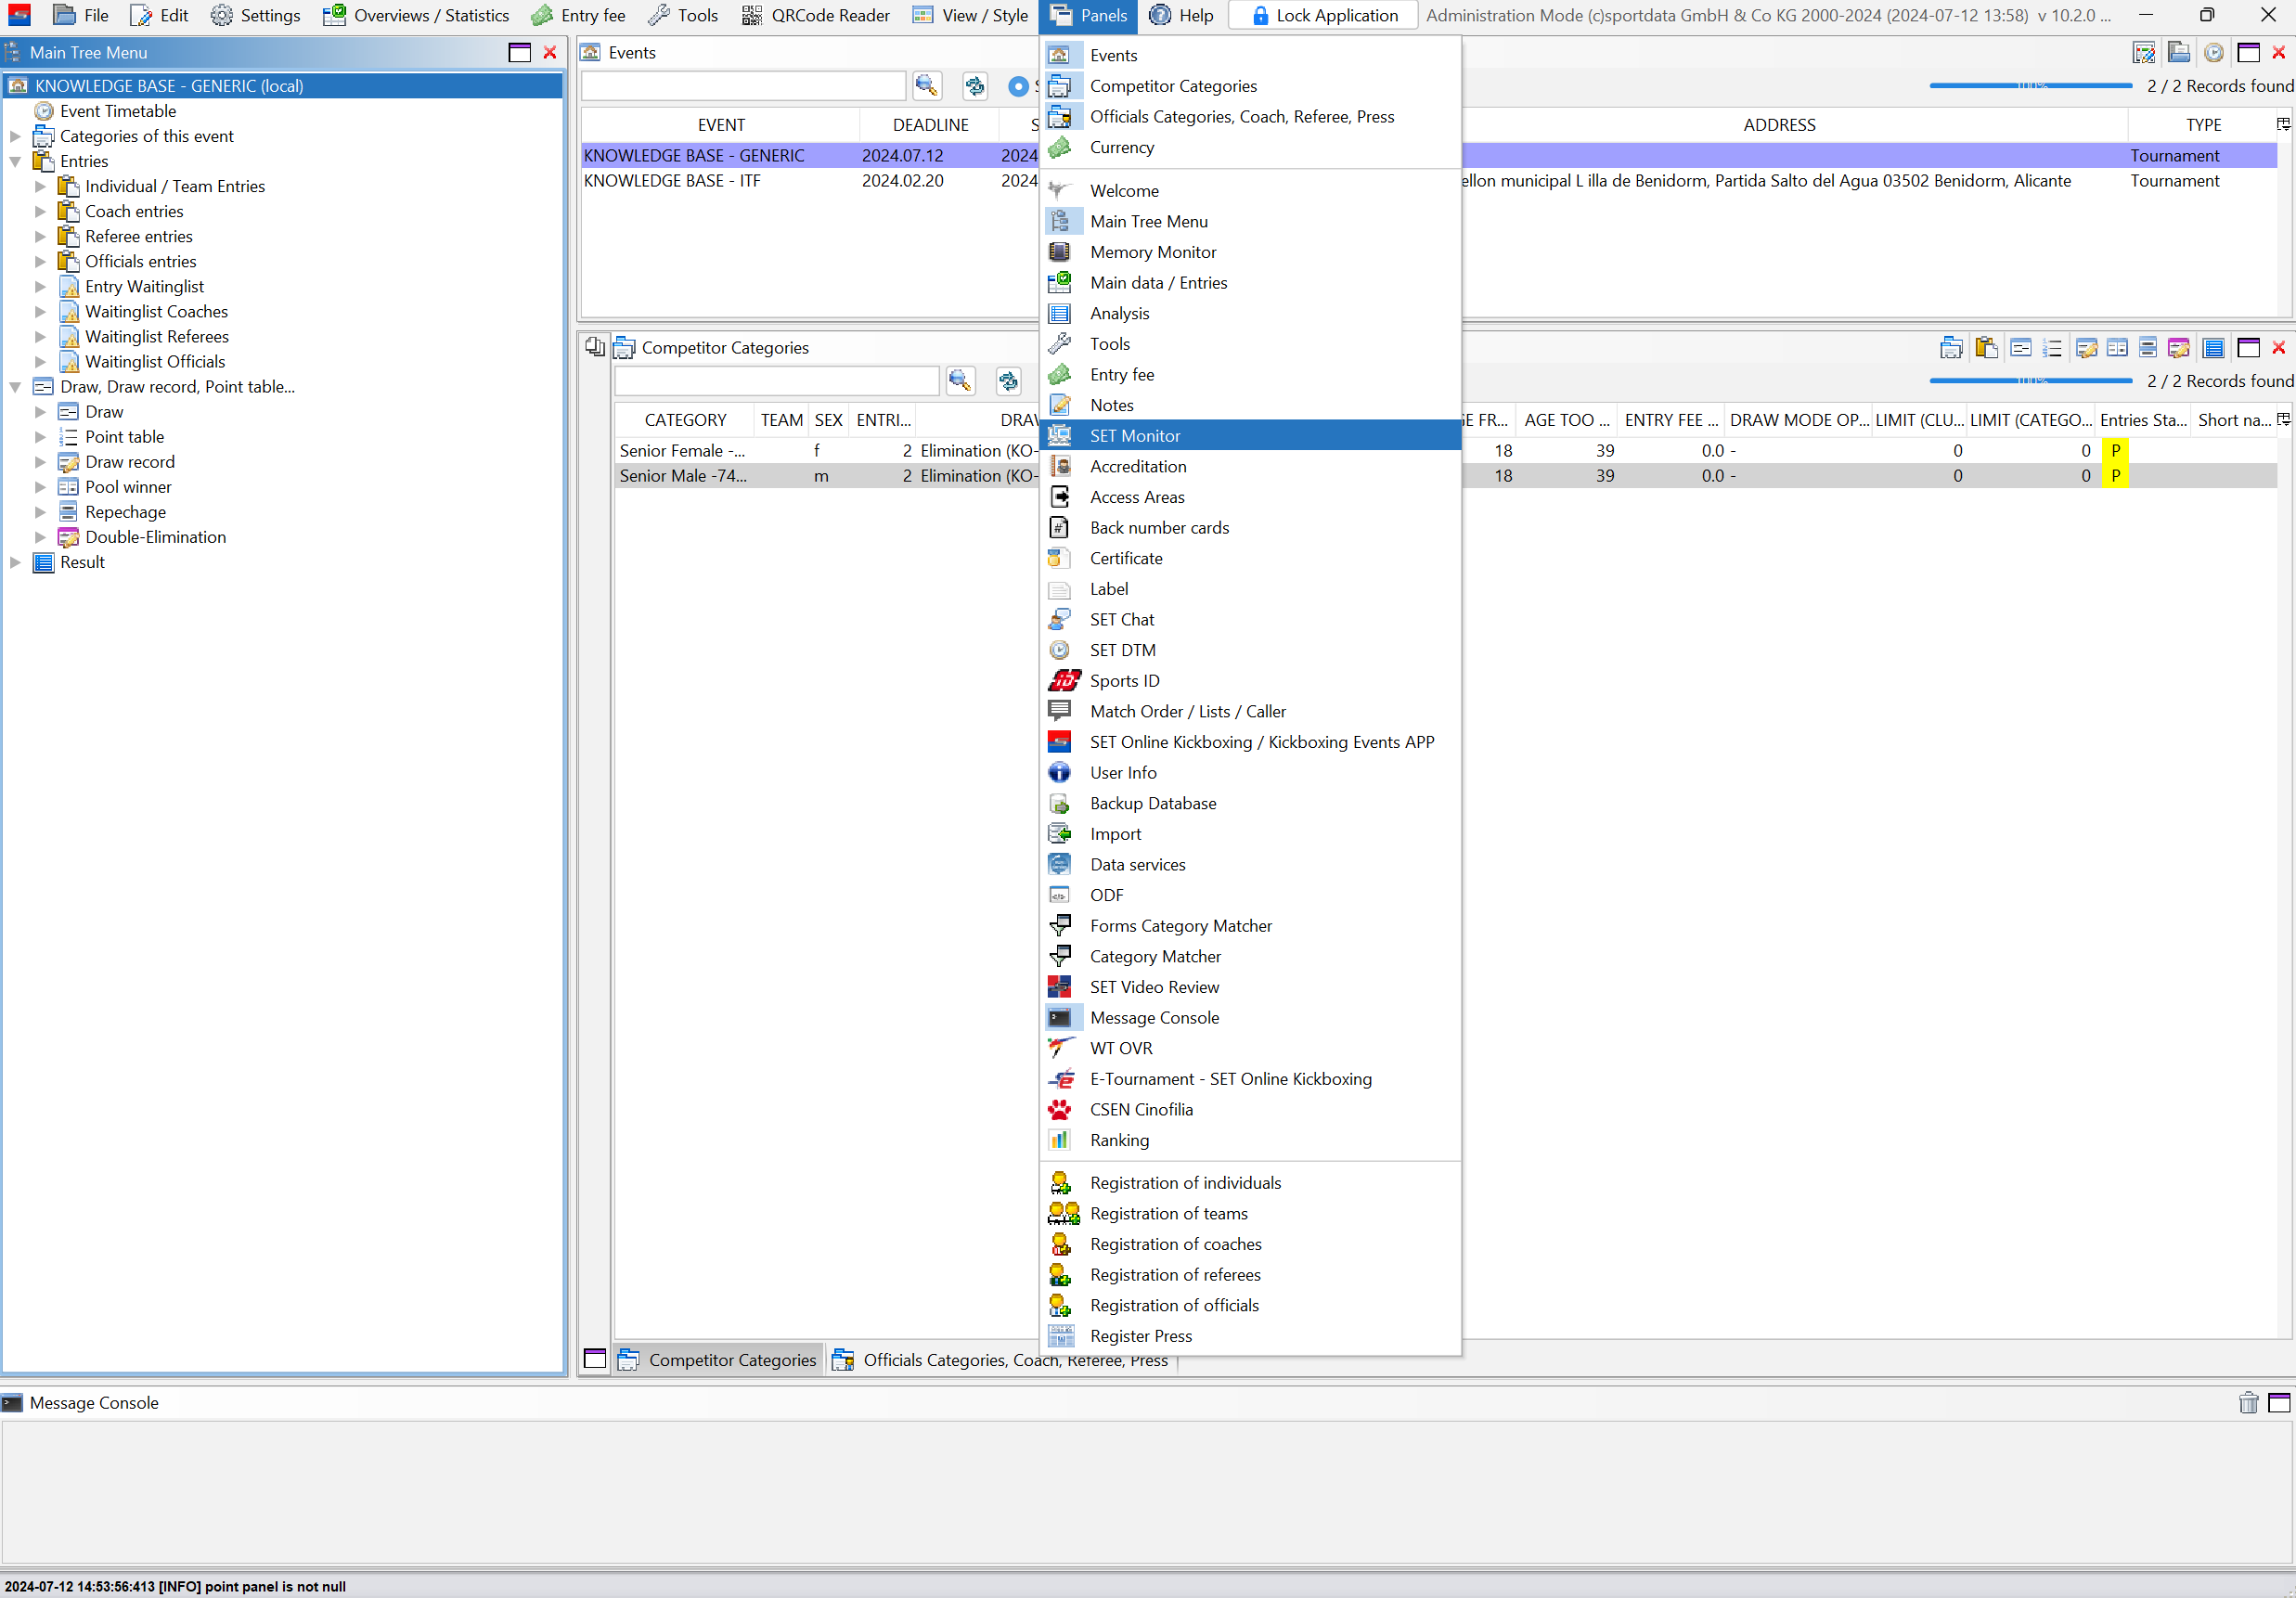Click the clock icon in Events toolbar

tap(2213, 53)
